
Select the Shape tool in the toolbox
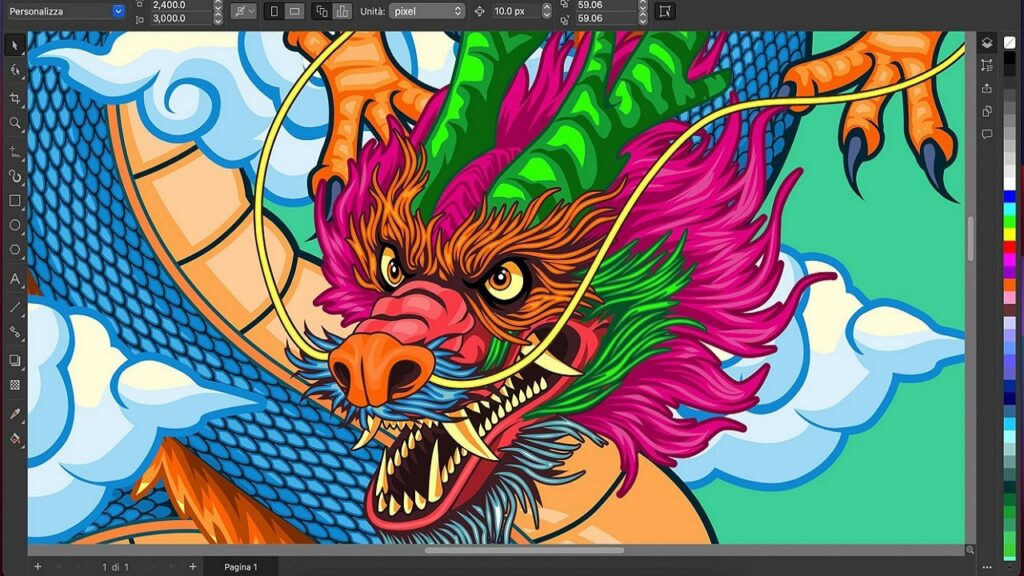[x=12, y=72]
